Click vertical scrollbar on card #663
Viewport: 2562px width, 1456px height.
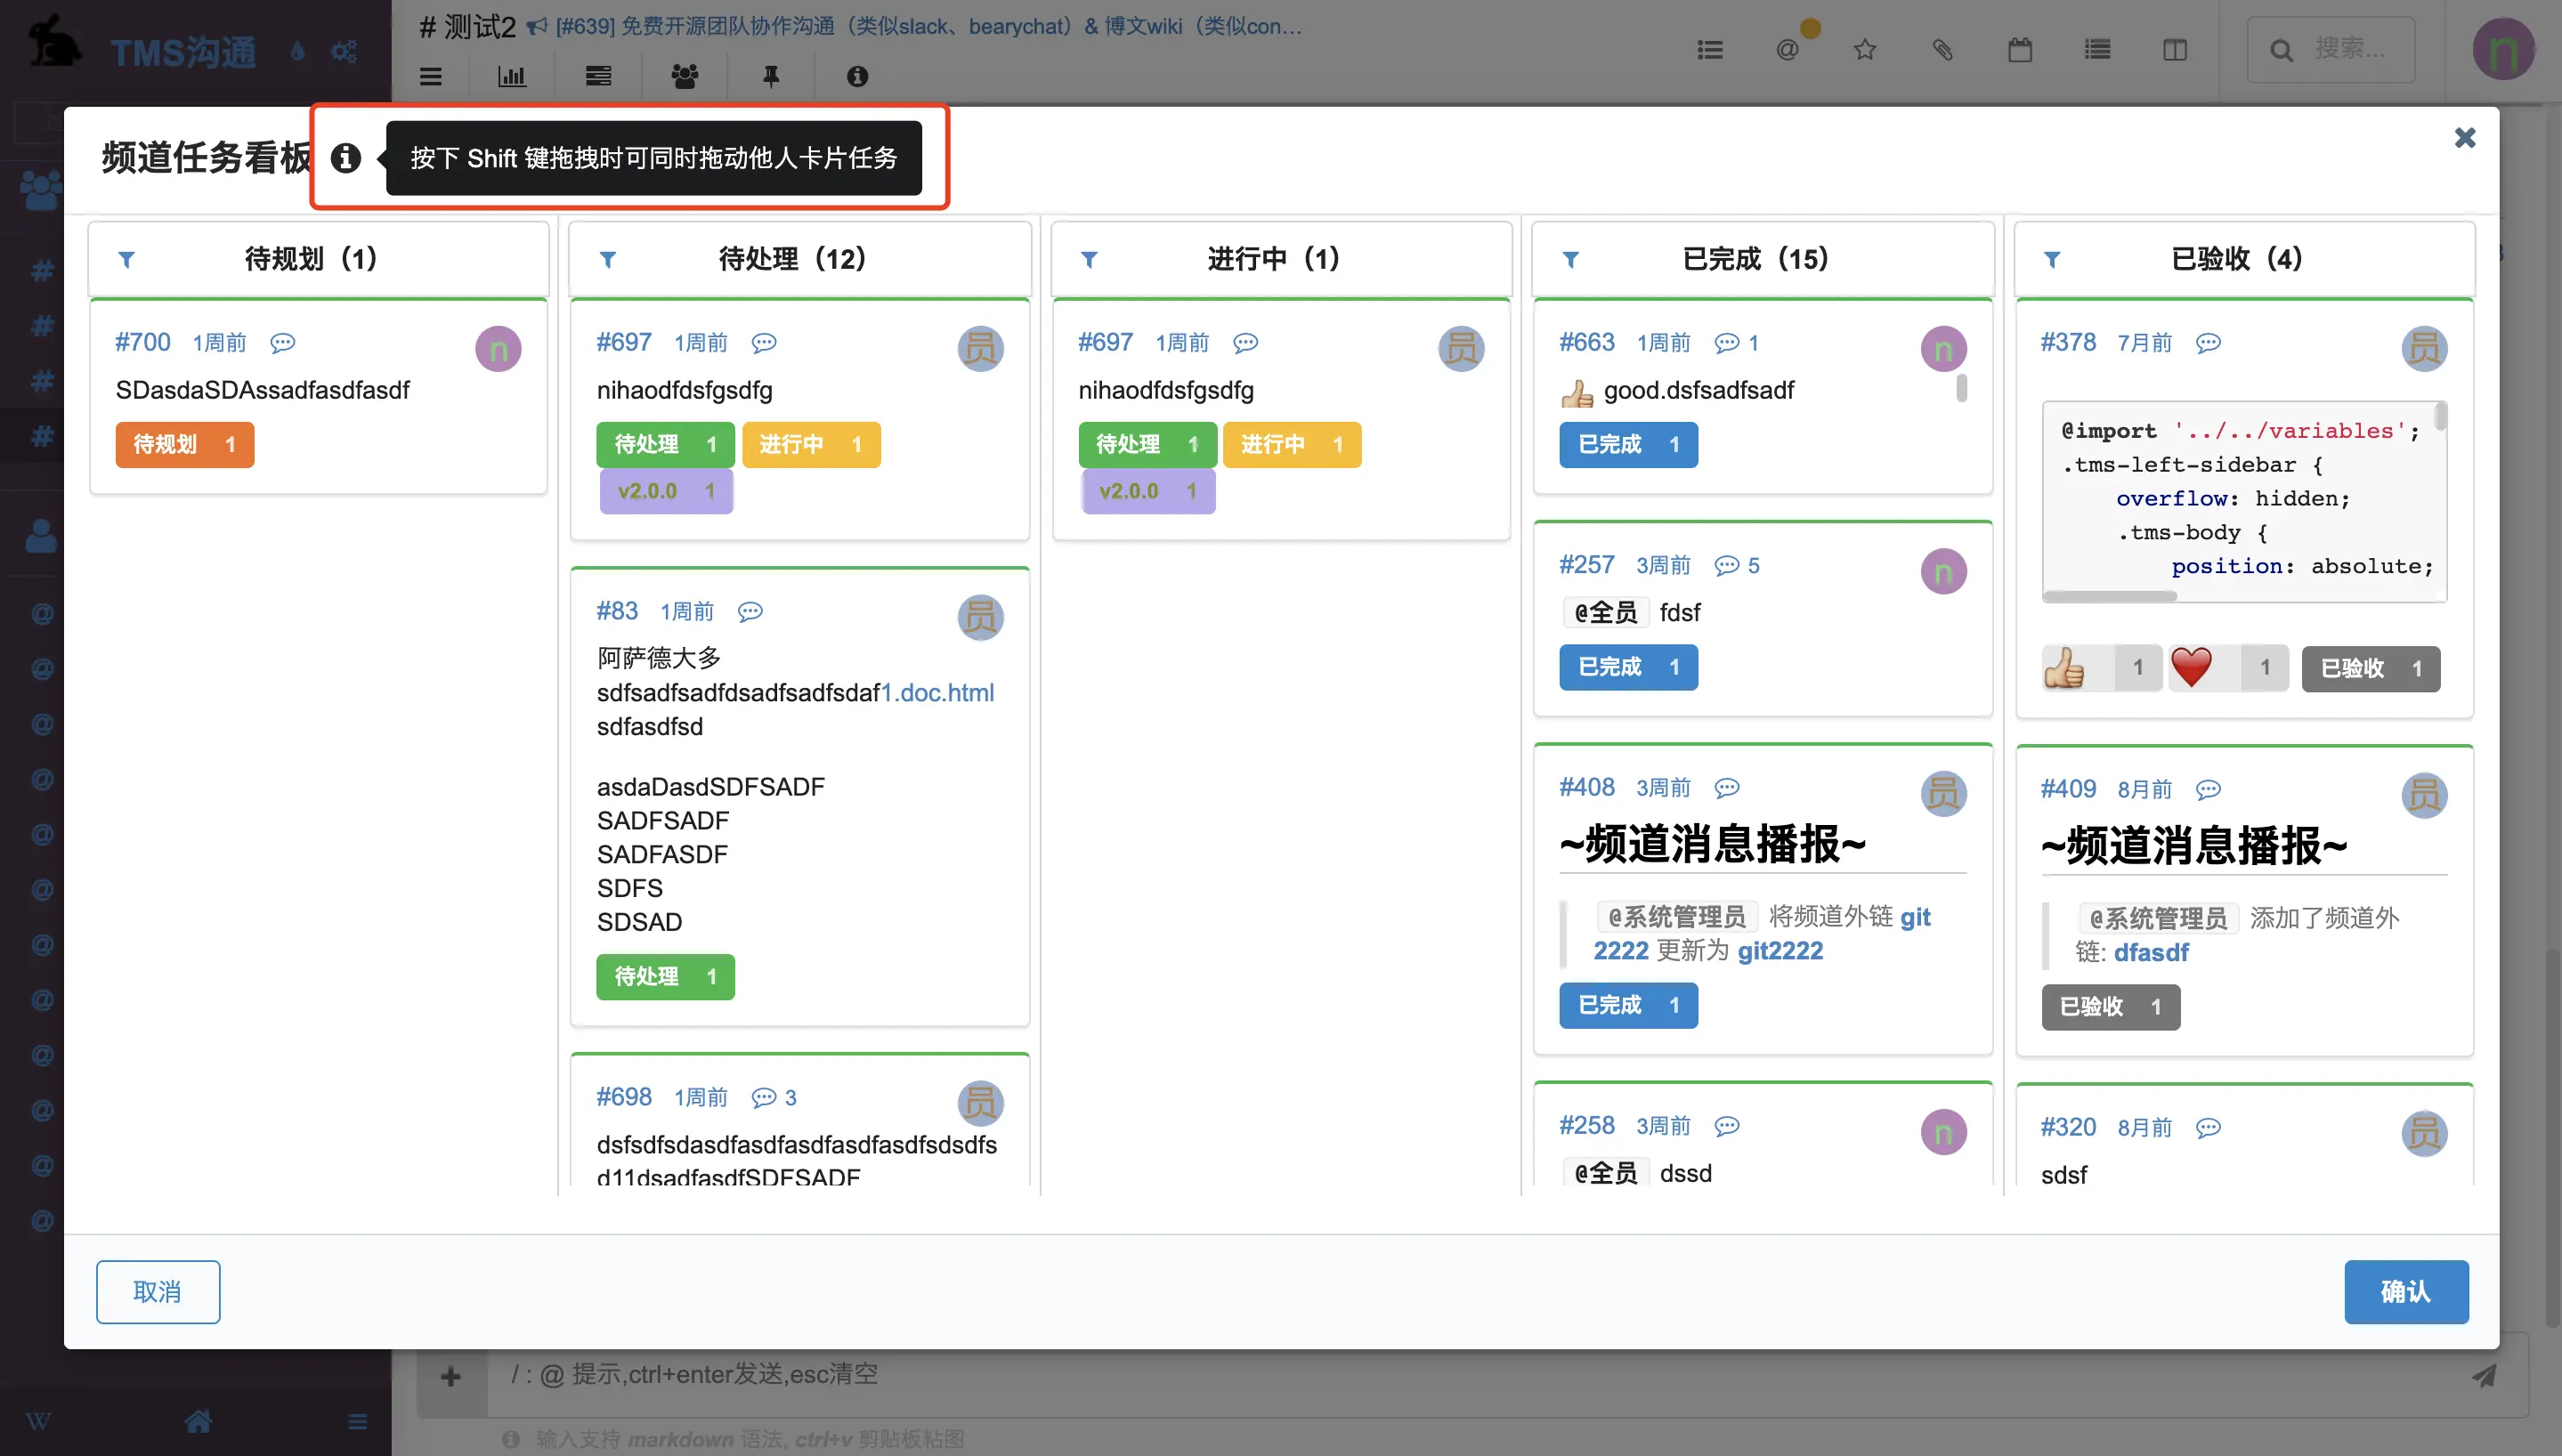pyautogui.click(x=1961, y=388)
